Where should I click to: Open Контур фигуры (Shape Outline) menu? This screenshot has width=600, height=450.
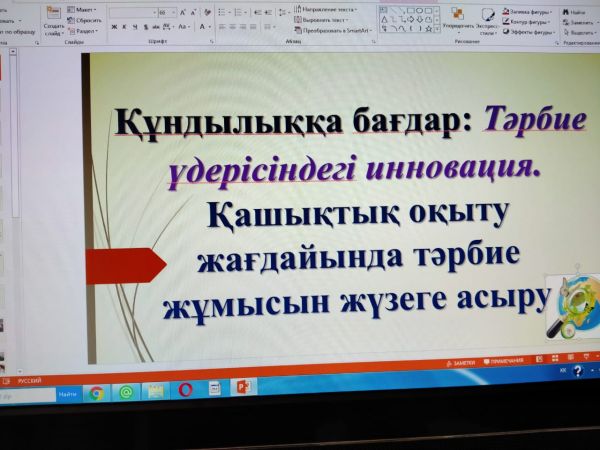pos(526,22)
